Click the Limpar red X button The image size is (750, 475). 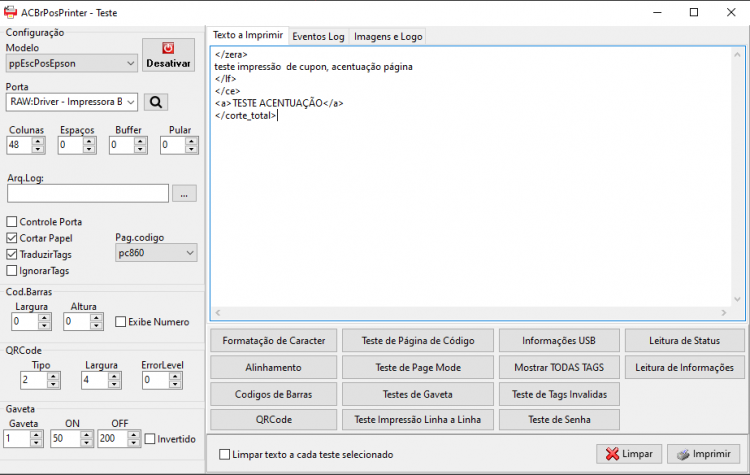629,454
